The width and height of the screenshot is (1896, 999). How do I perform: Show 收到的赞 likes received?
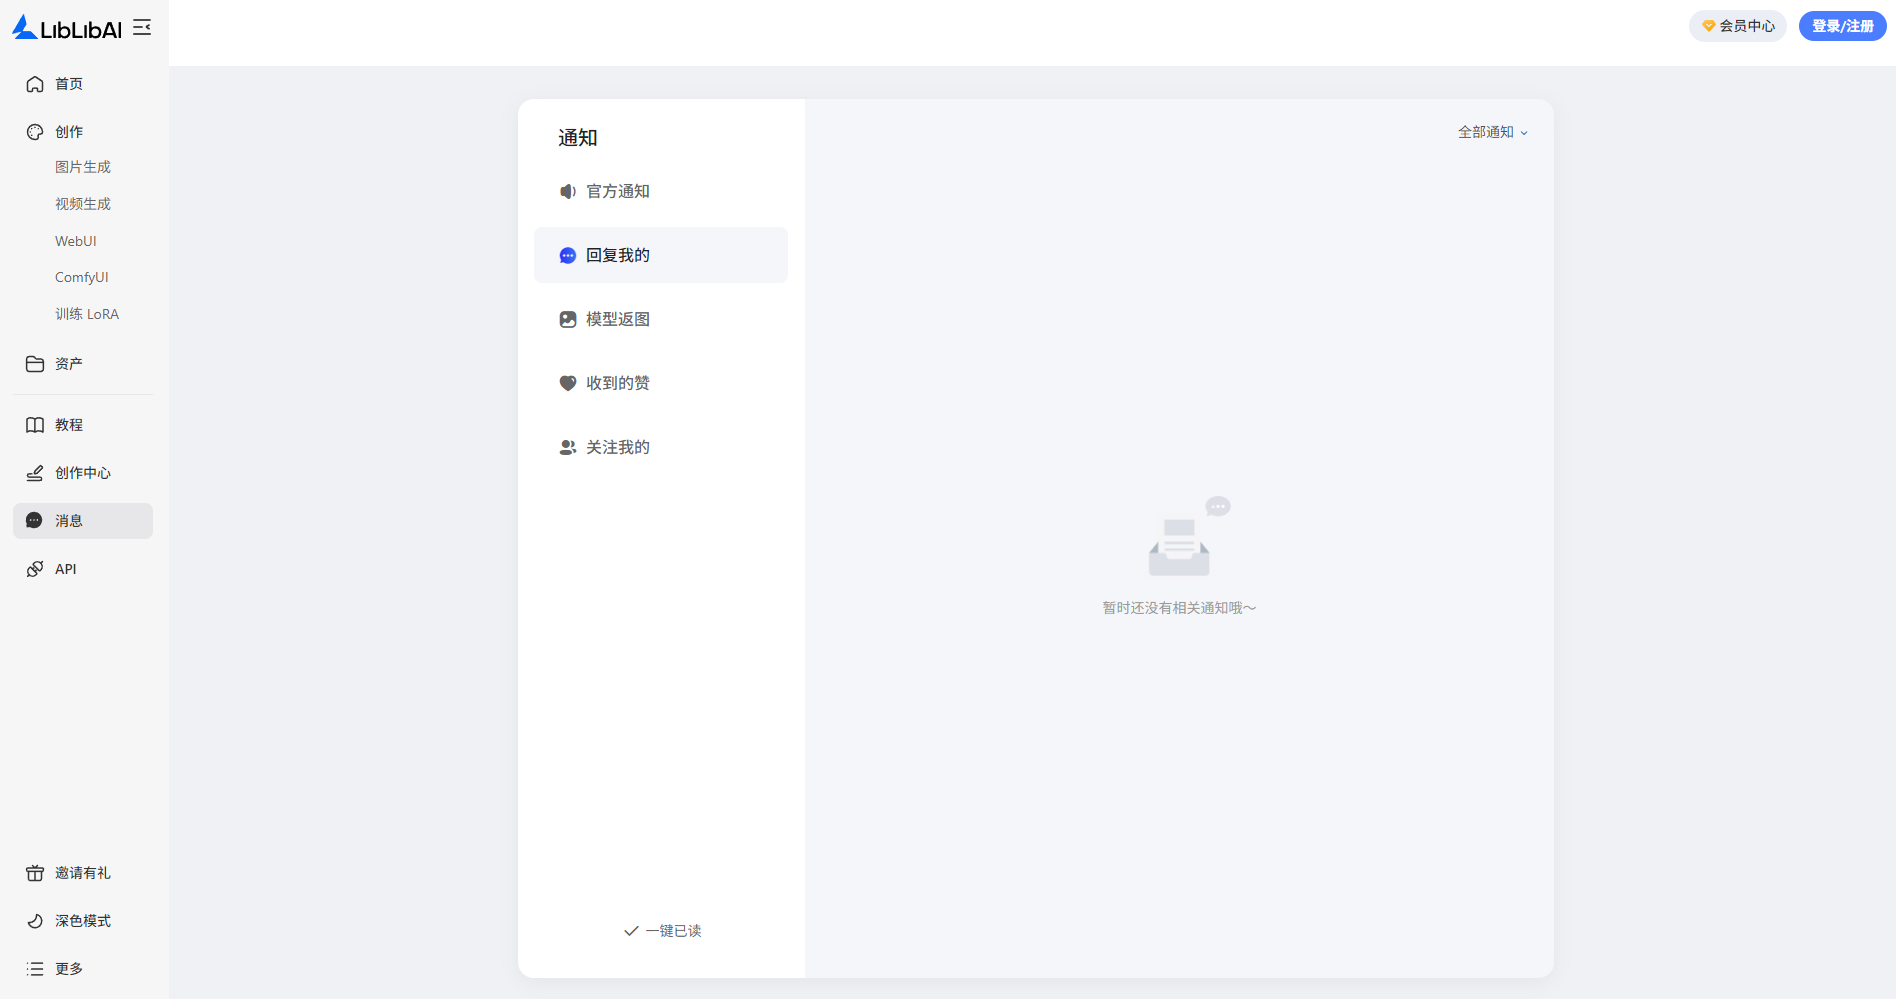[617, 383]
